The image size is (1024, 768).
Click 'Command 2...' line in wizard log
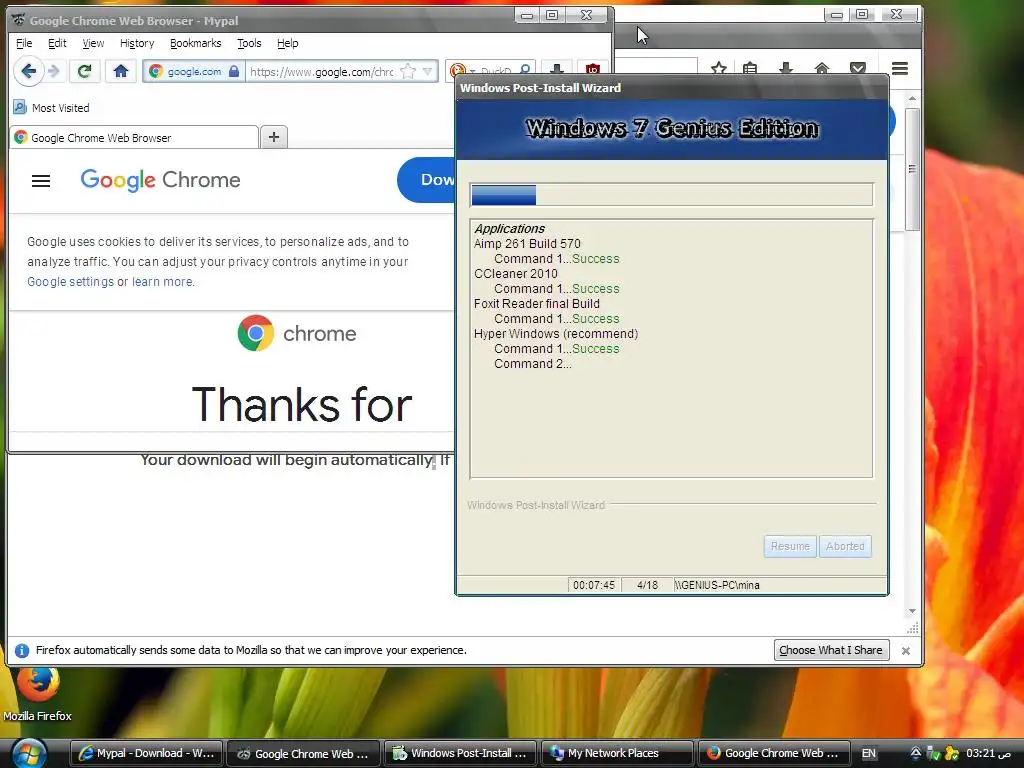533,364
